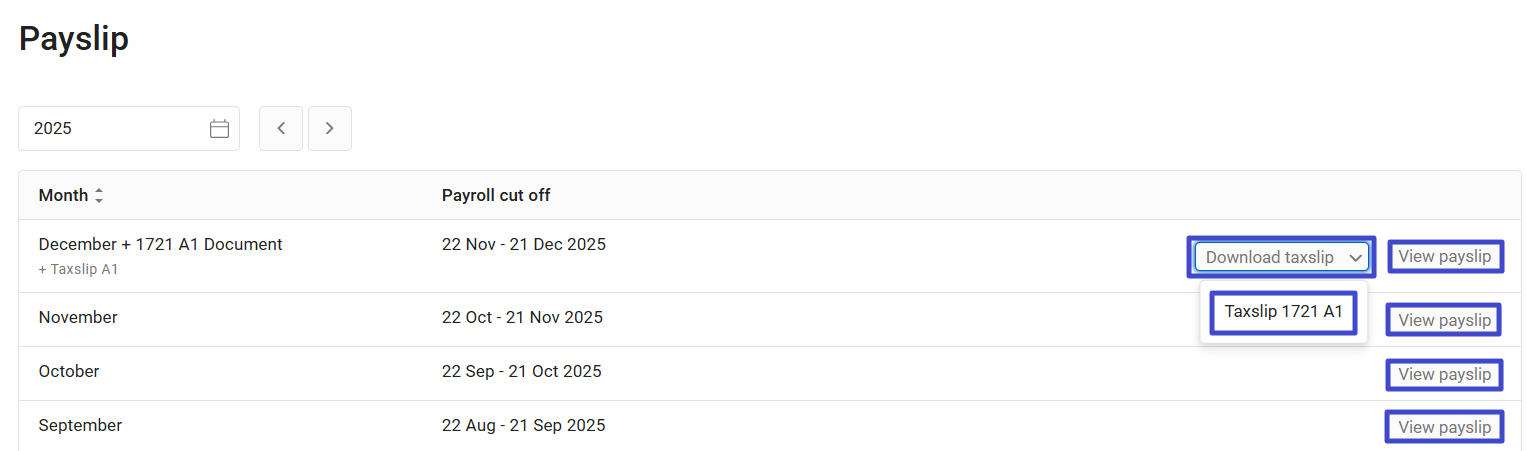This screenshot has width=1527, height=451.
Task: Click the Month column header
Action: click(63, 196)
